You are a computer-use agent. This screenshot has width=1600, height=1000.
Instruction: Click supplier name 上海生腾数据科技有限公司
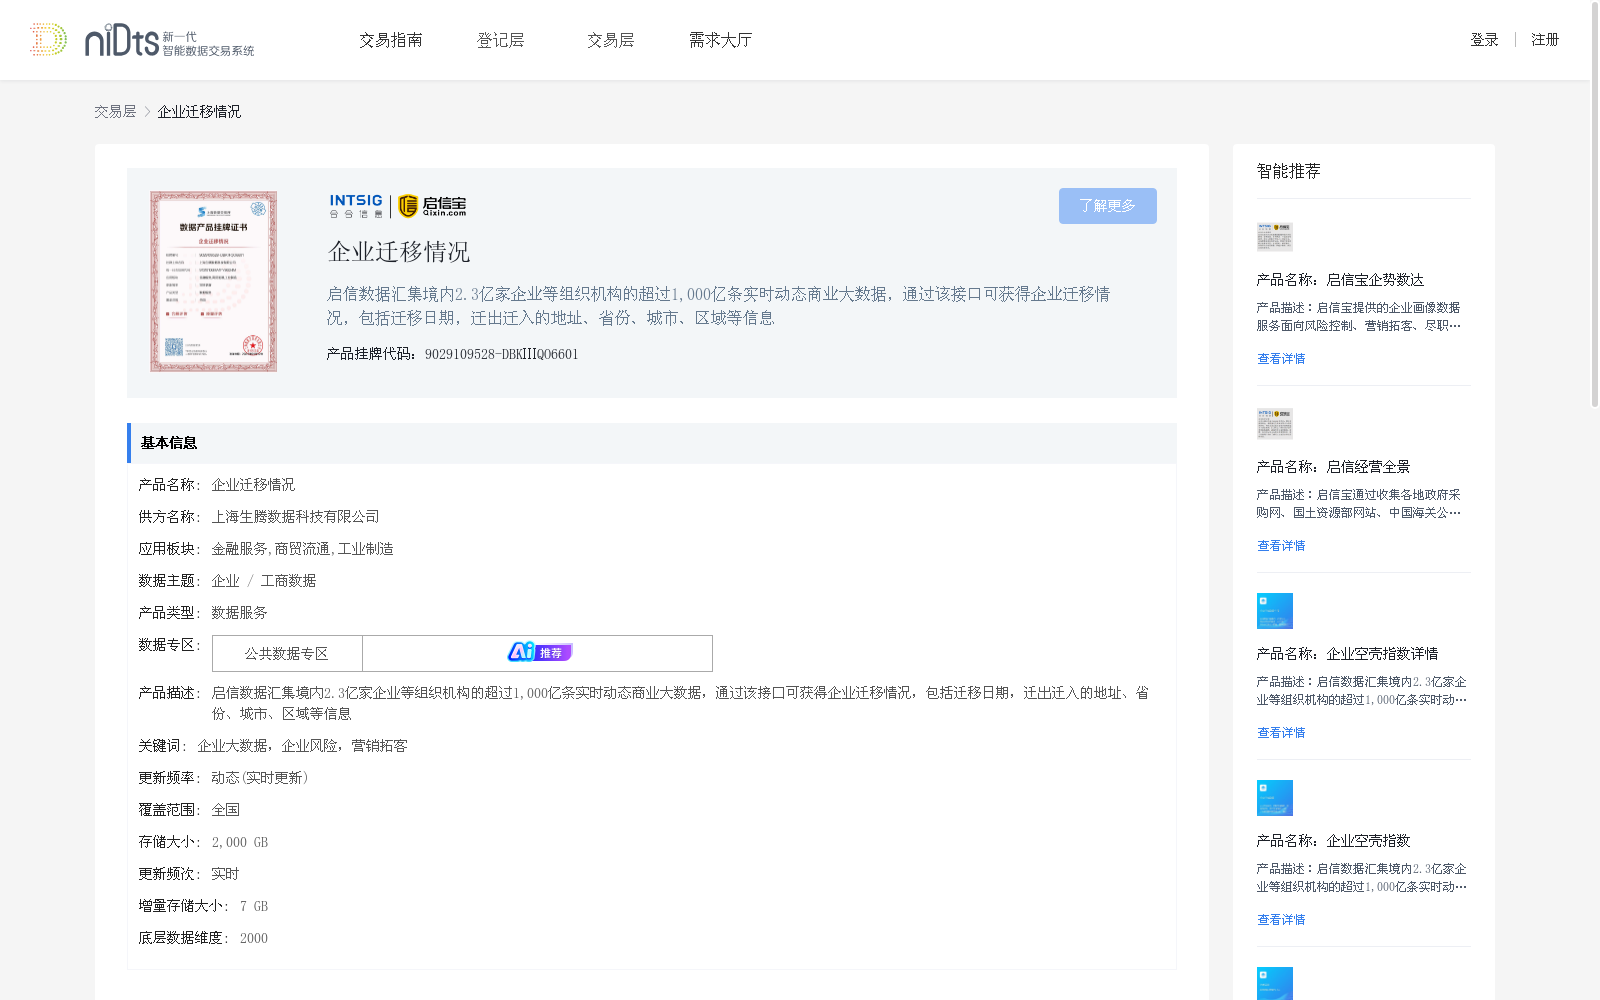(295, 517)
